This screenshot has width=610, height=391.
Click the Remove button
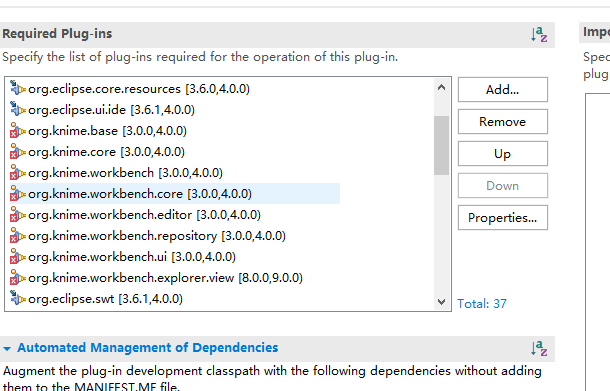[503, 122]
